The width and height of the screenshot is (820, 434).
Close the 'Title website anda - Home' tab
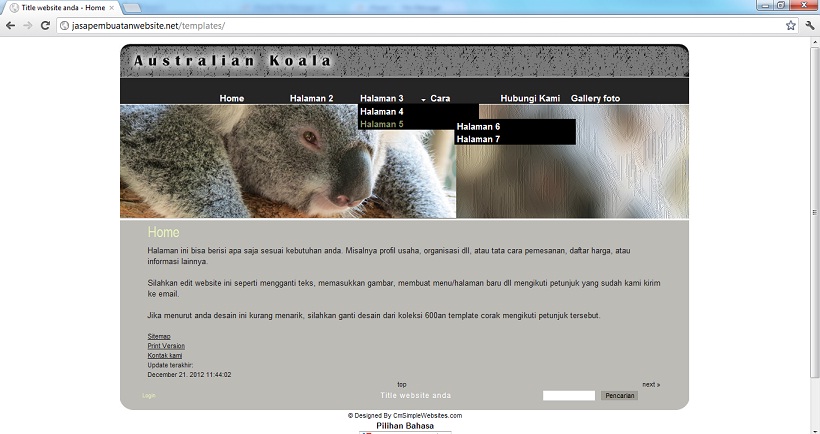pos(111,8)
